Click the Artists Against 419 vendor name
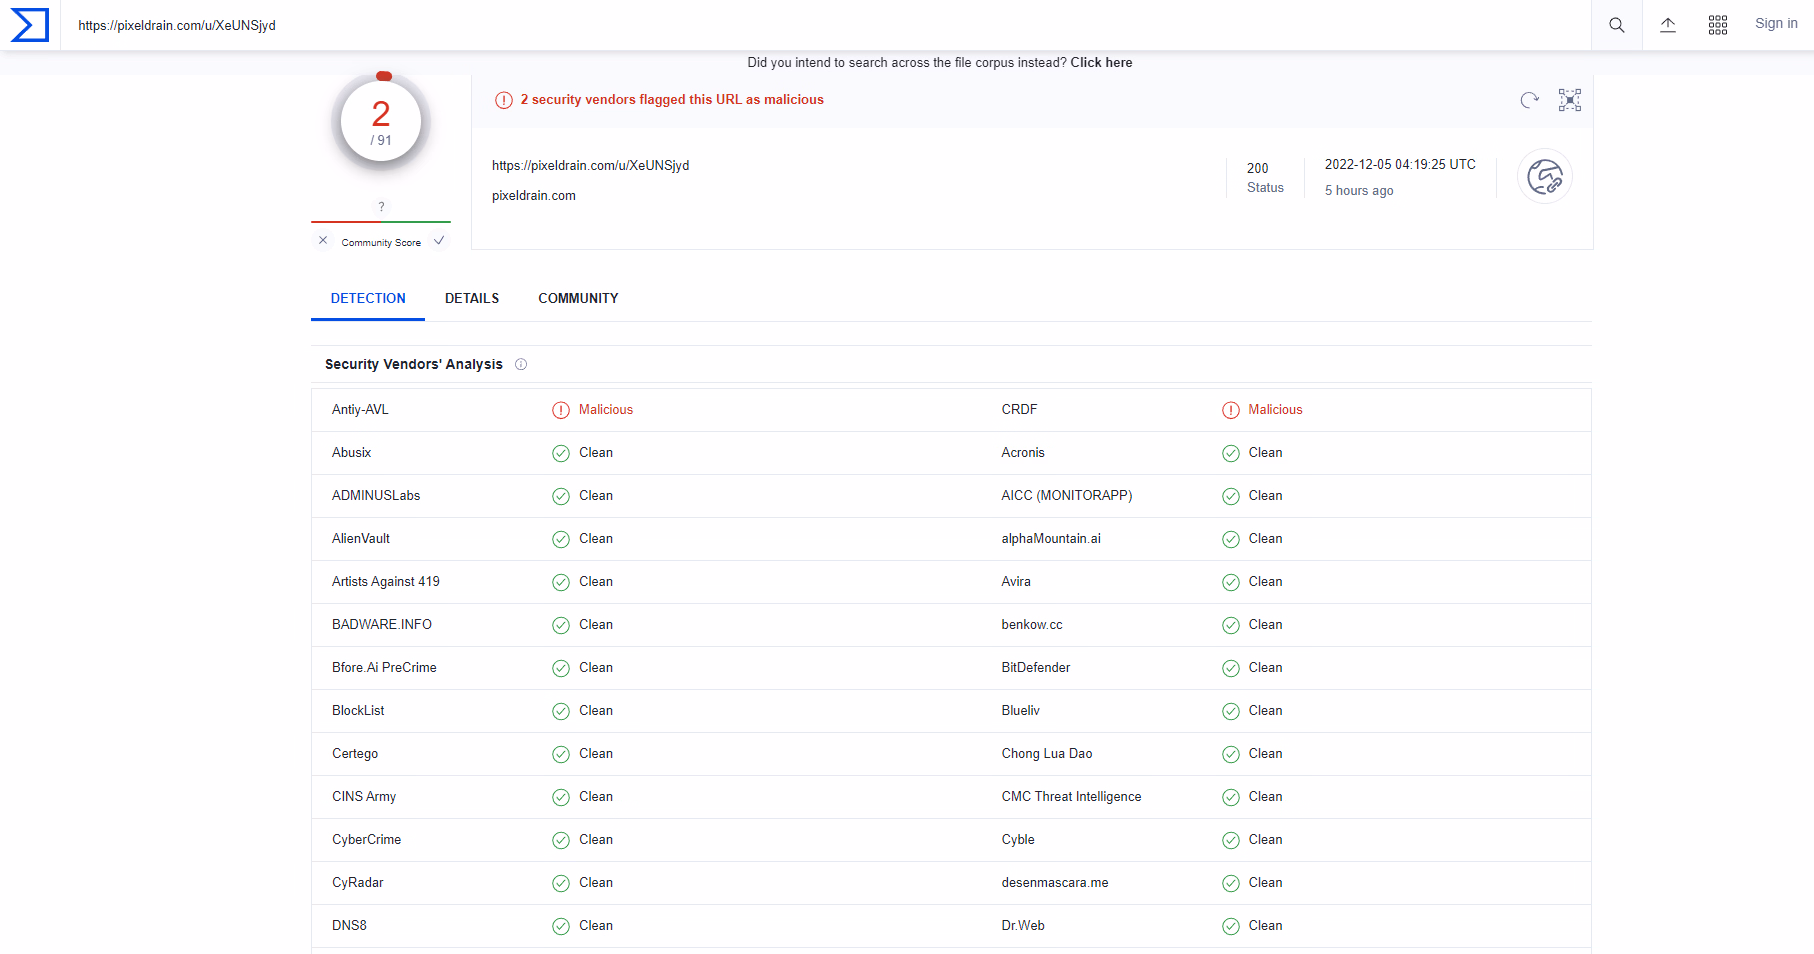 coord(386,582)
